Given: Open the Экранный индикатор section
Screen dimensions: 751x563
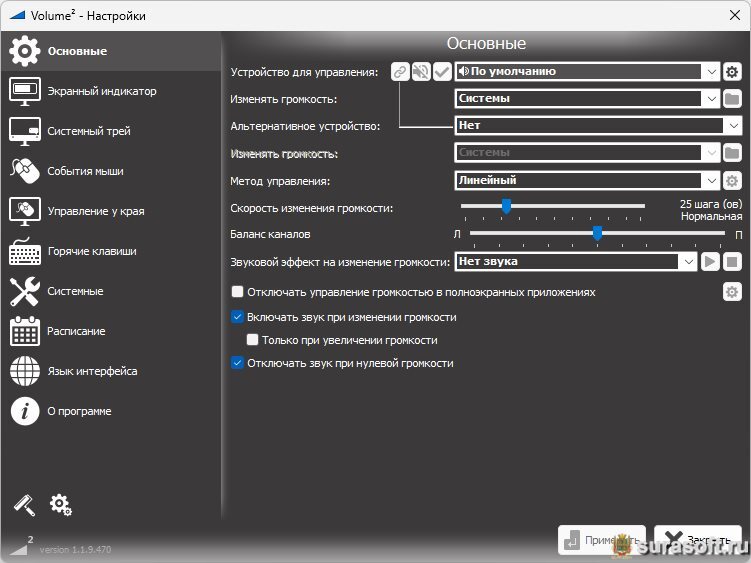Looking at the screenshot, I should click(x=111, y=91).
